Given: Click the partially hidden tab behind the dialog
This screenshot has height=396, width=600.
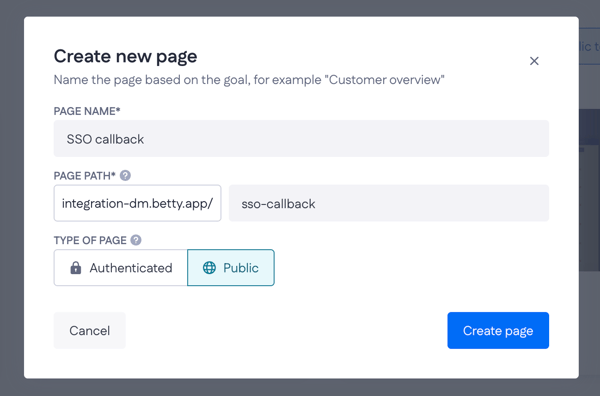Looking at the screenshot, I should coord(589,47).
